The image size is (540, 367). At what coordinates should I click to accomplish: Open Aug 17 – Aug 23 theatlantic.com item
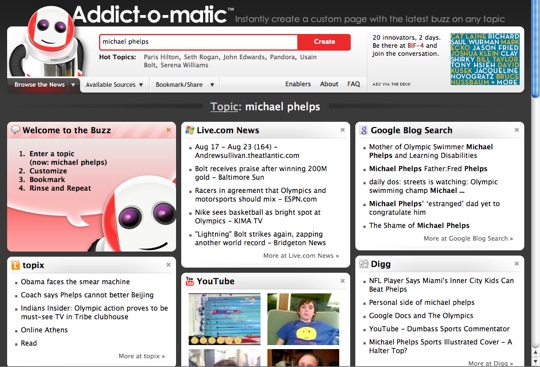coord(247,151)
